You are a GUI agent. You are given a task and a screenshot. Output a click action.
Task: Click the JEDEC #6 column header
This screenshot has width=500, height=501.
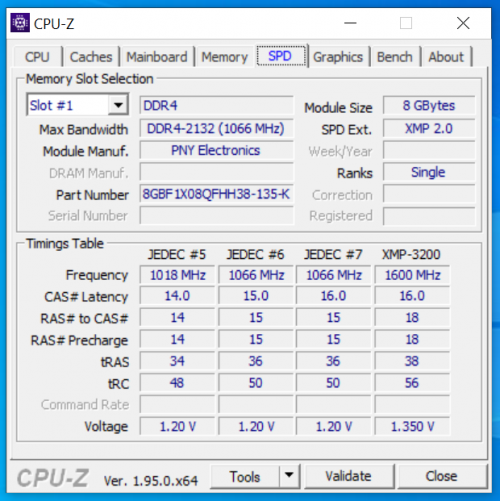256,255
